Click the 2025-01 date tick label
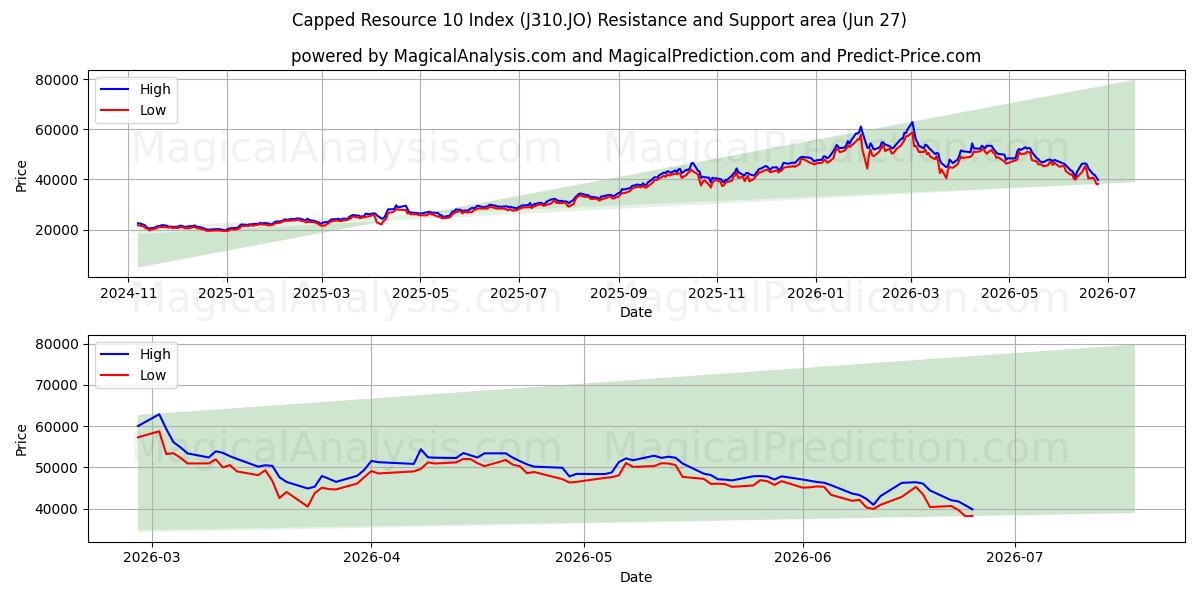Screen dimensions: 1200x600 point(226,294)
